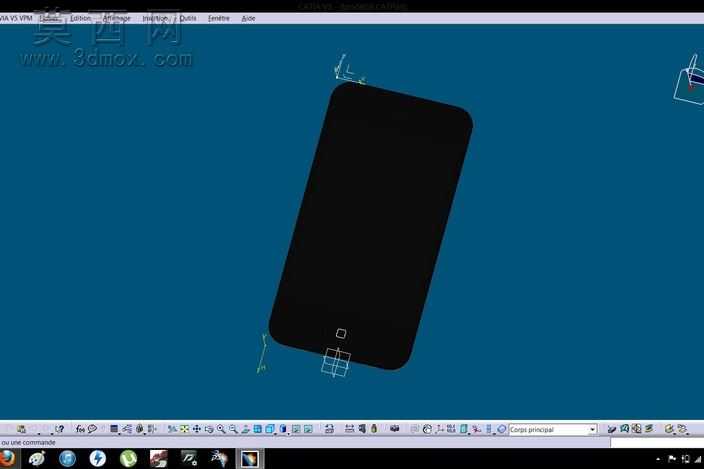Click the clock-faced icon in bottom toolbar
Screen dimensions: 704x469
pos(427,429)
